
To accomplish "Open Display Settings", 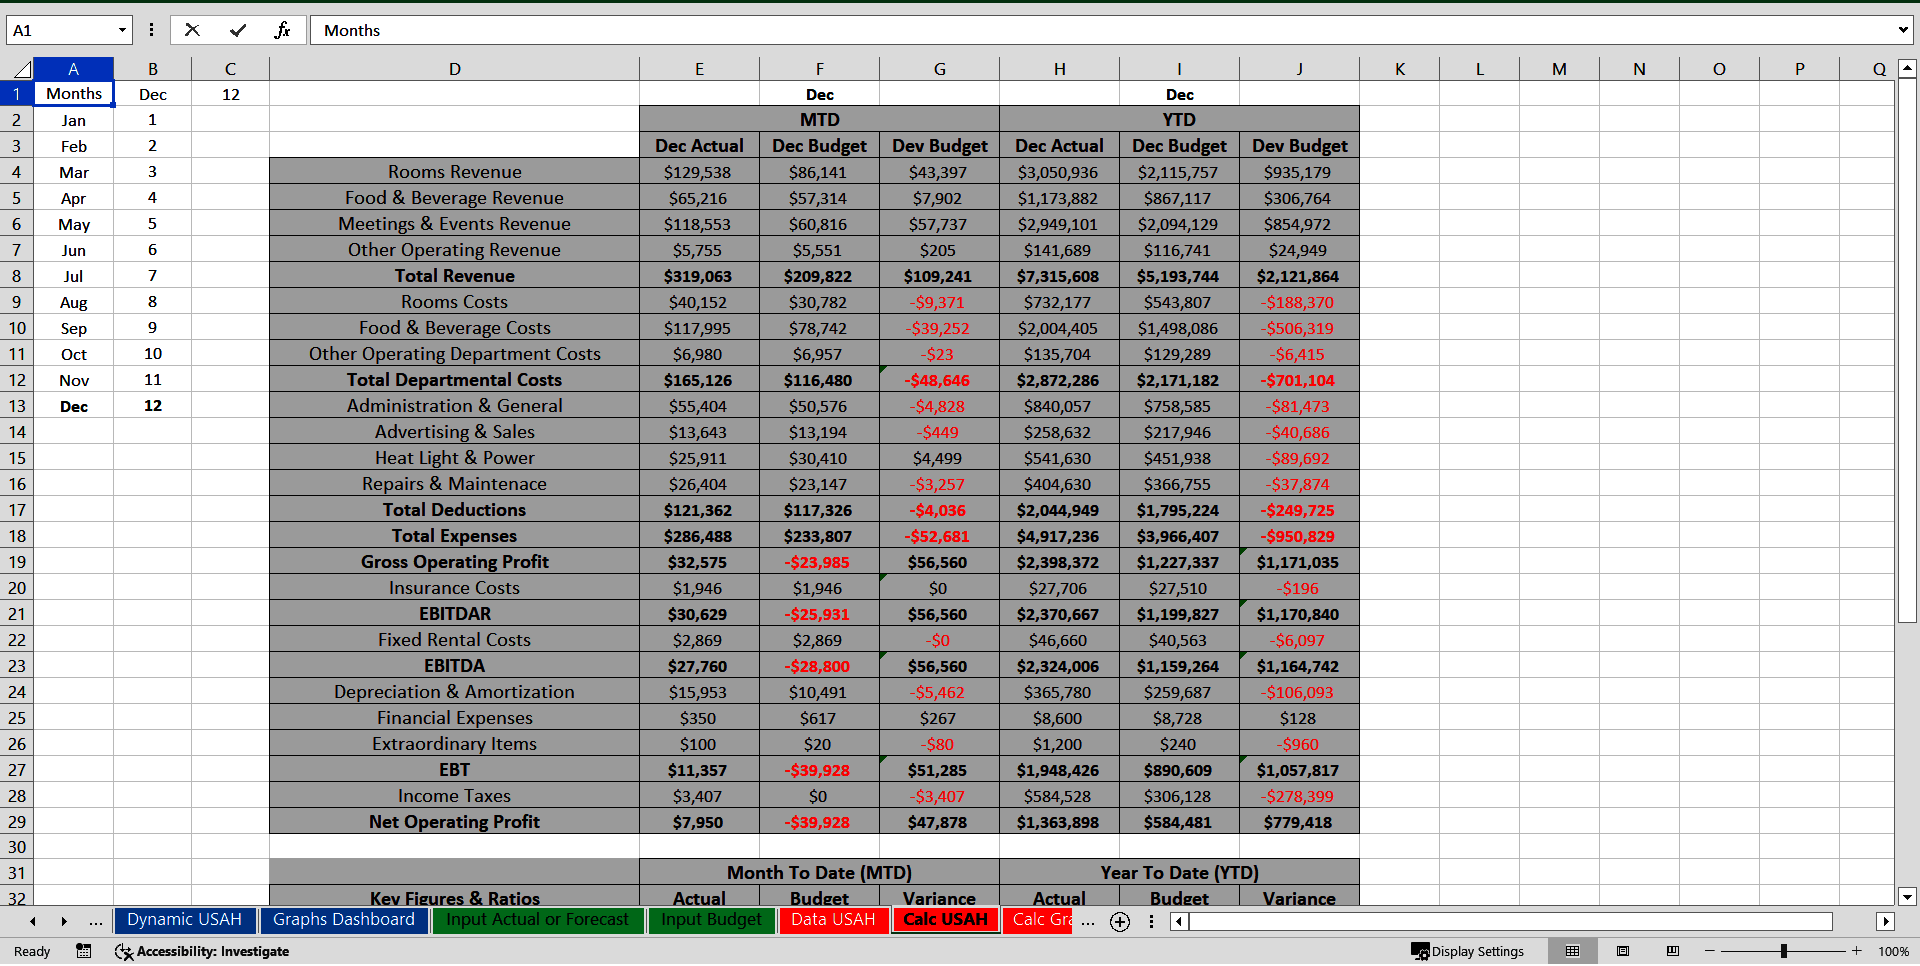I will [x=1467, y=951].
